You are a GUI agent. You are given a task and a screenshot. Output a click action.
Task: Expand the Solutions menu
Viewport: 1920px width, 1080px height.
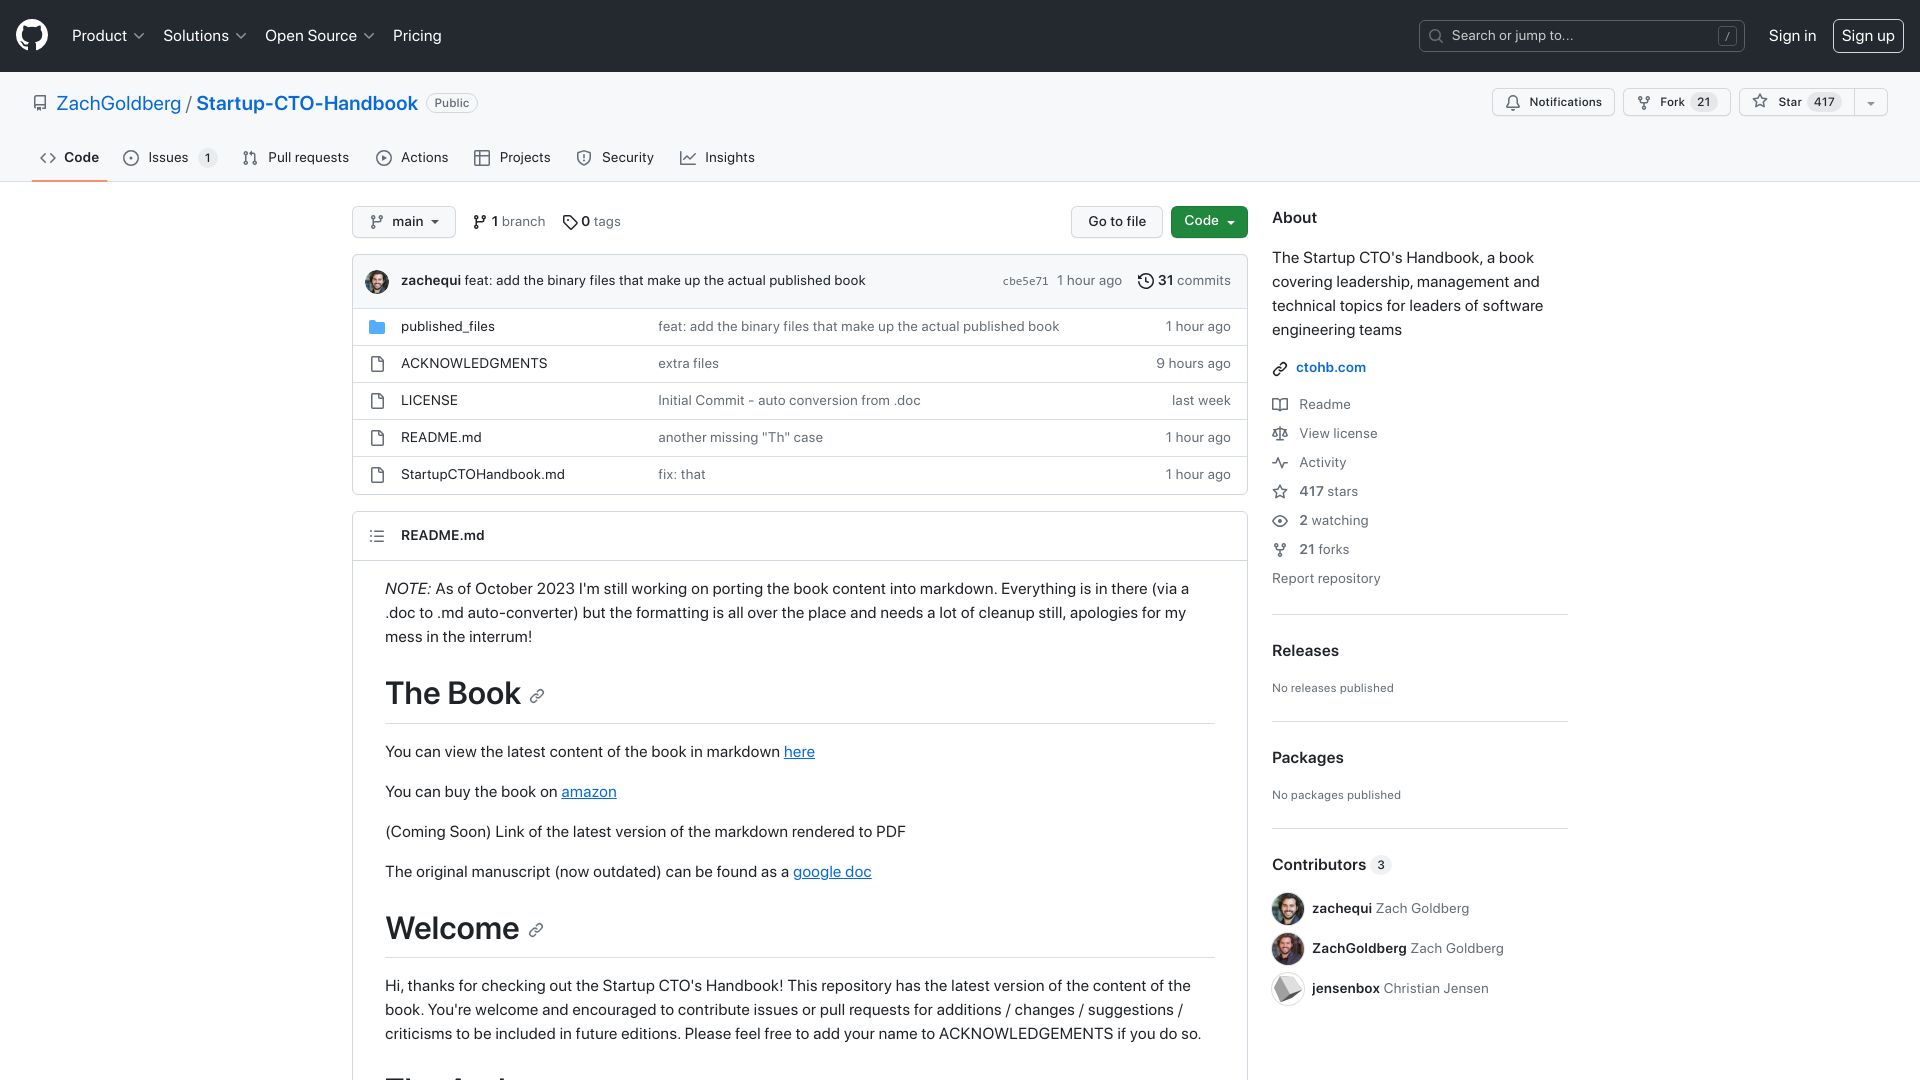[204, 36]
